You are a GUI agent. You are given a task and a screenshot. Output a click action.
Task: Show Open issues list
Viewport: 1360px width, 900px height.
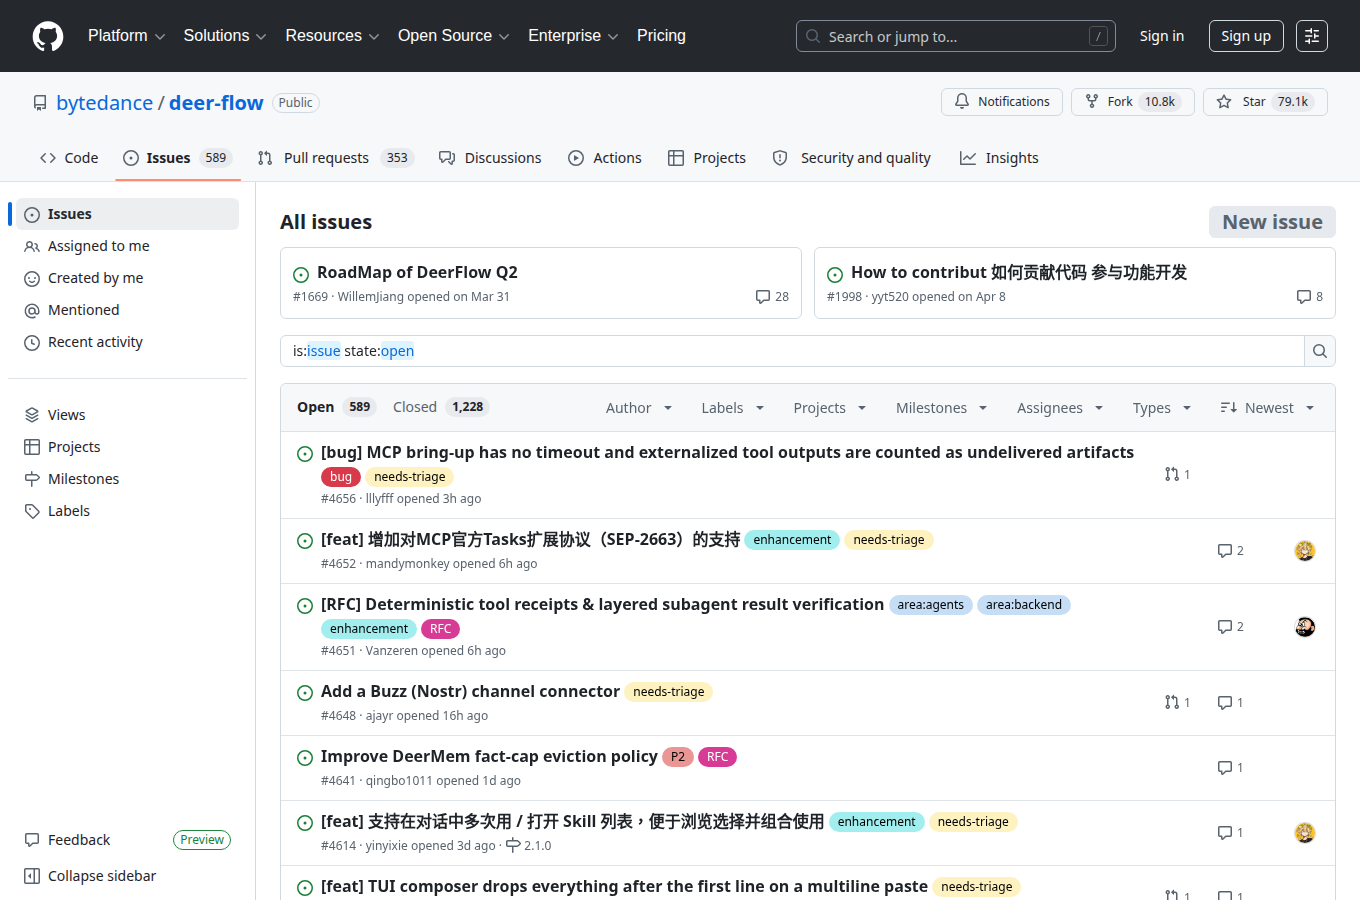click(x=335, y=407)
